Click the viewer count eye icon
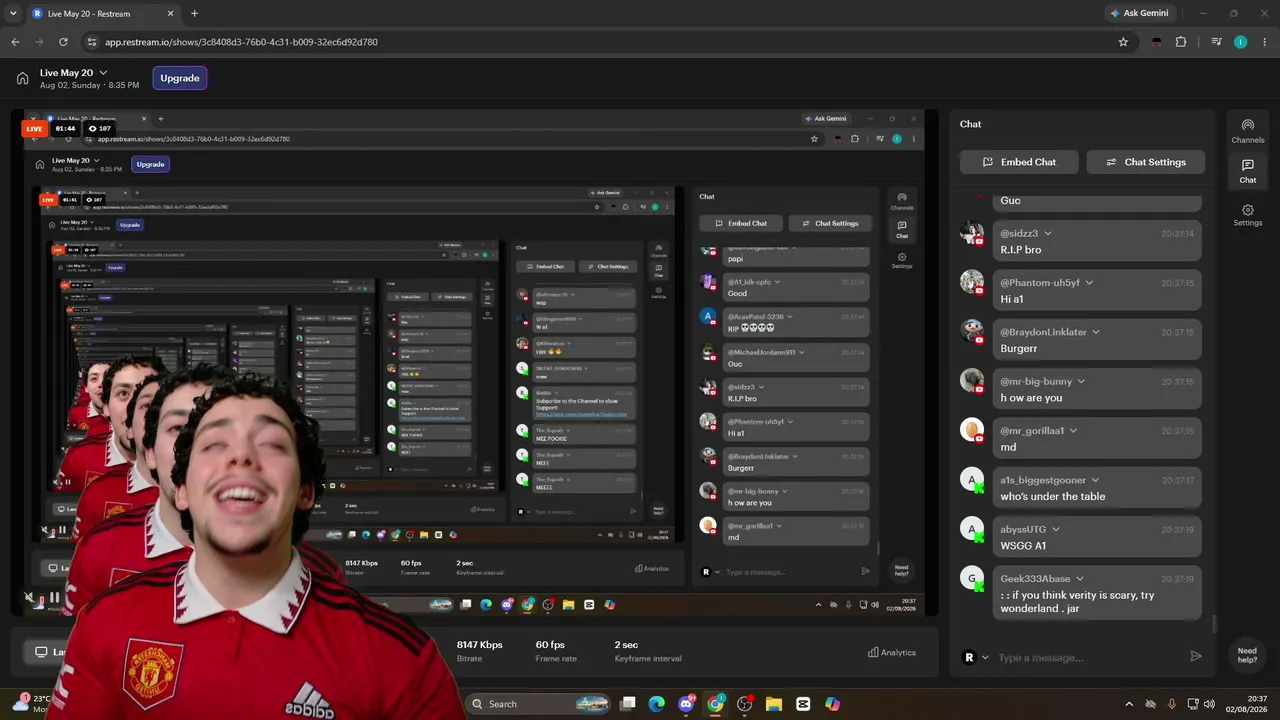The height and width of the screenshot is (720, 1280). (92, 129)
